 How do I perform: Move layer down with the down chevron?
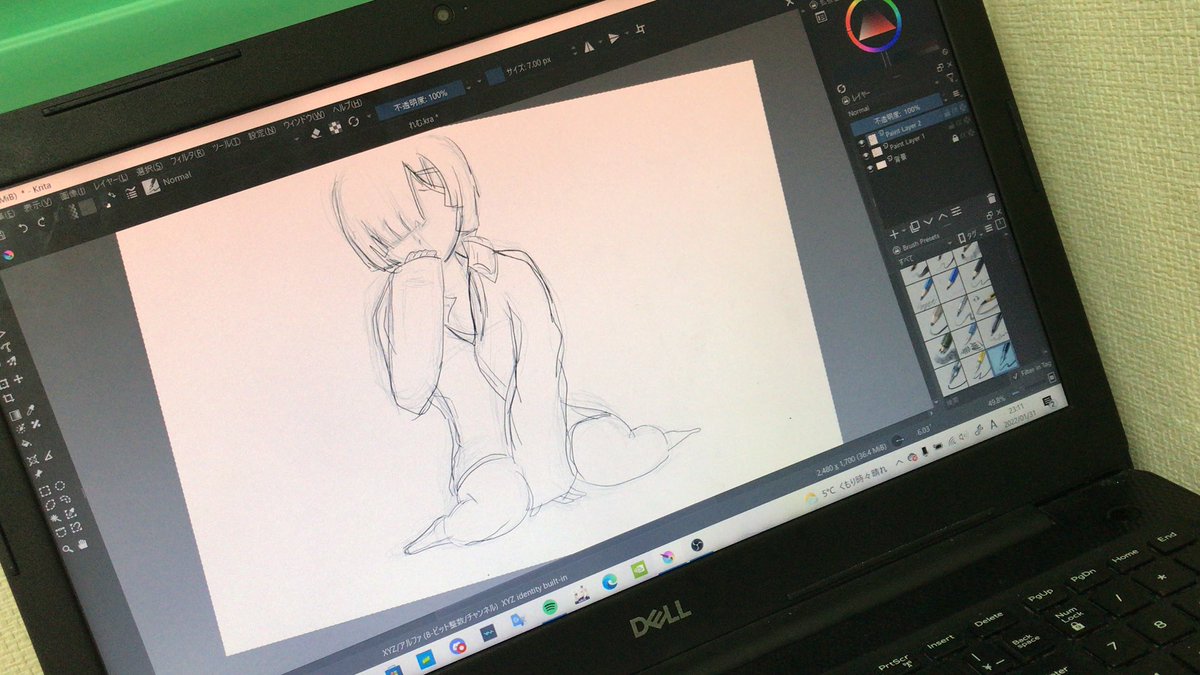[x=928, y=222]
